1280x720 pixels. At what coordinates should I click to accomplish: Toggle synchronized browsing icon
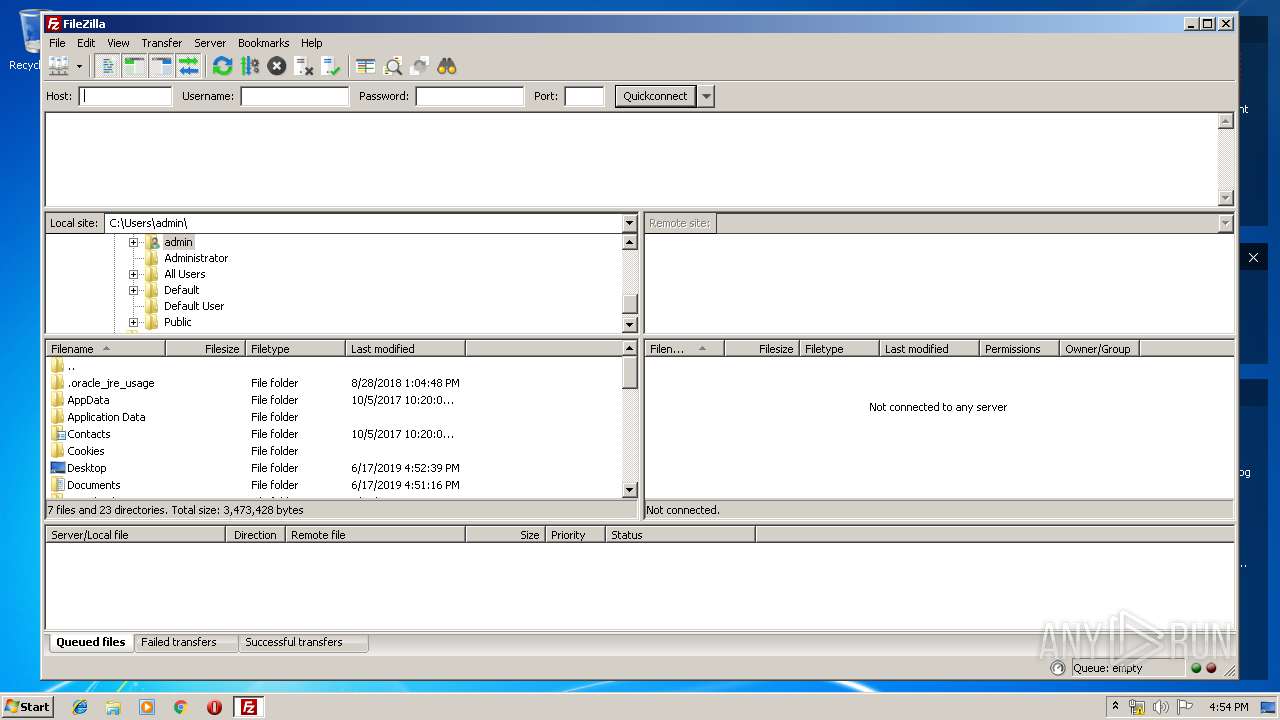[420, 66]
